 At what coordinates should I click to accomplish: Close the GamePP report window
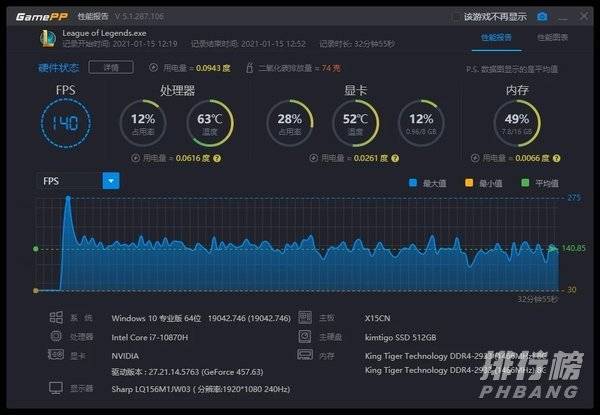point(584,16)
